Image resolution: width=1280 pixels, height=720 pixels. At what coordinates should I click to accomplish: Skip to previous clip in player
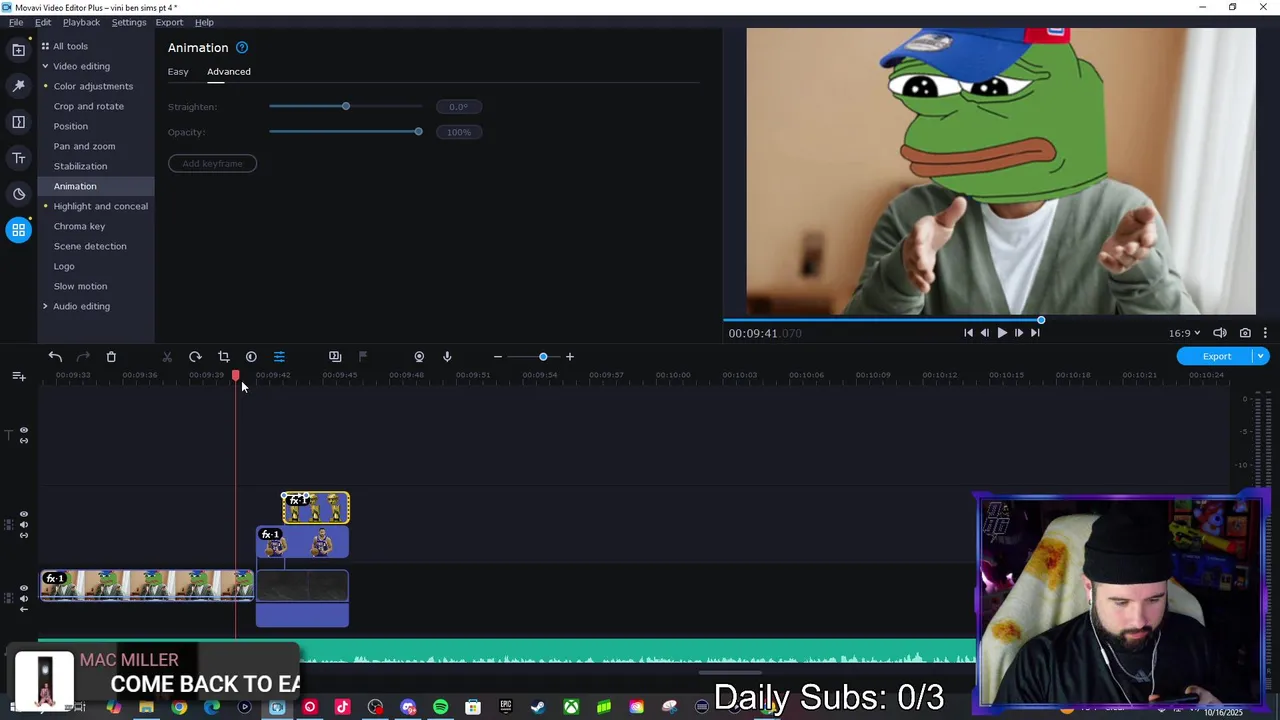coord(968,333)
